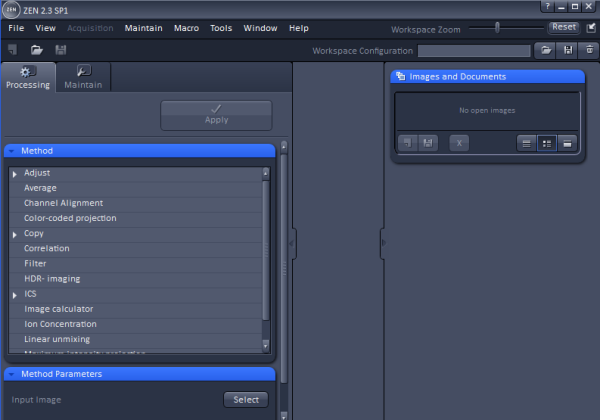Open the Help menu
Screen dimensions: 600x420
coord(299,28)
